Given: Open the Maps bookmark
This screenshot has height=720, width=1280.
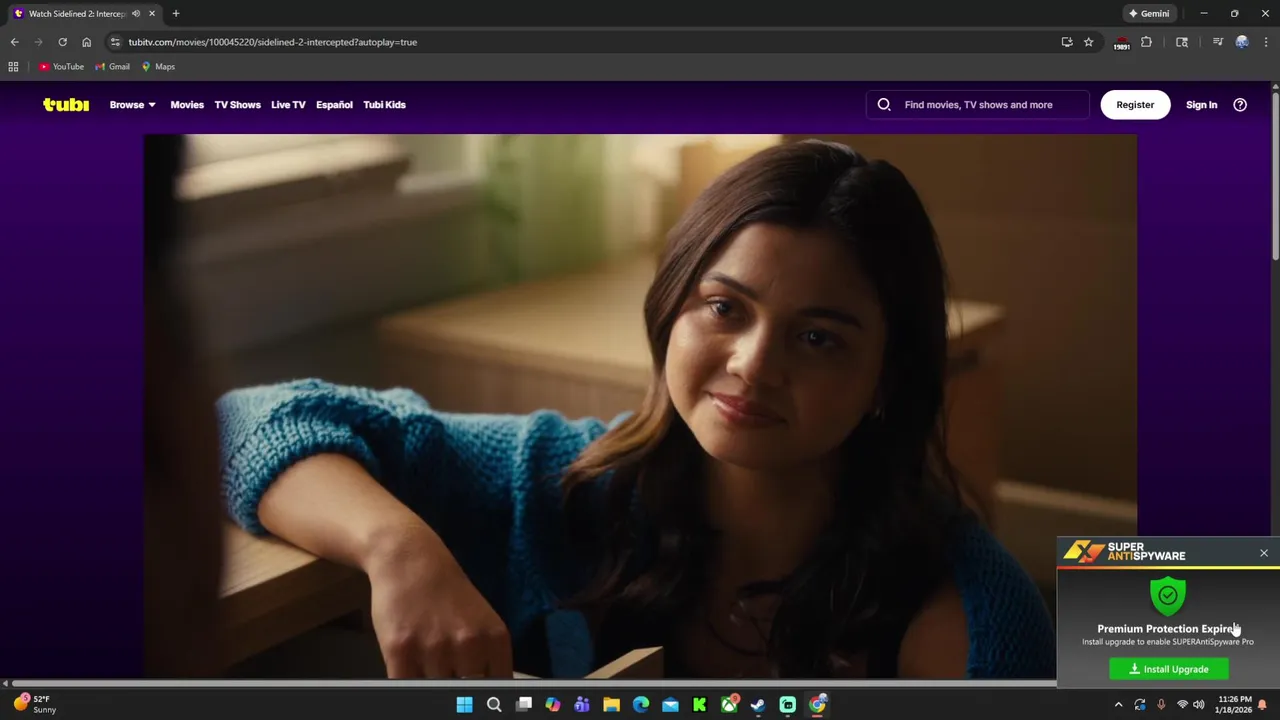Looking at the screenshot, I should (x=158, y=67).
